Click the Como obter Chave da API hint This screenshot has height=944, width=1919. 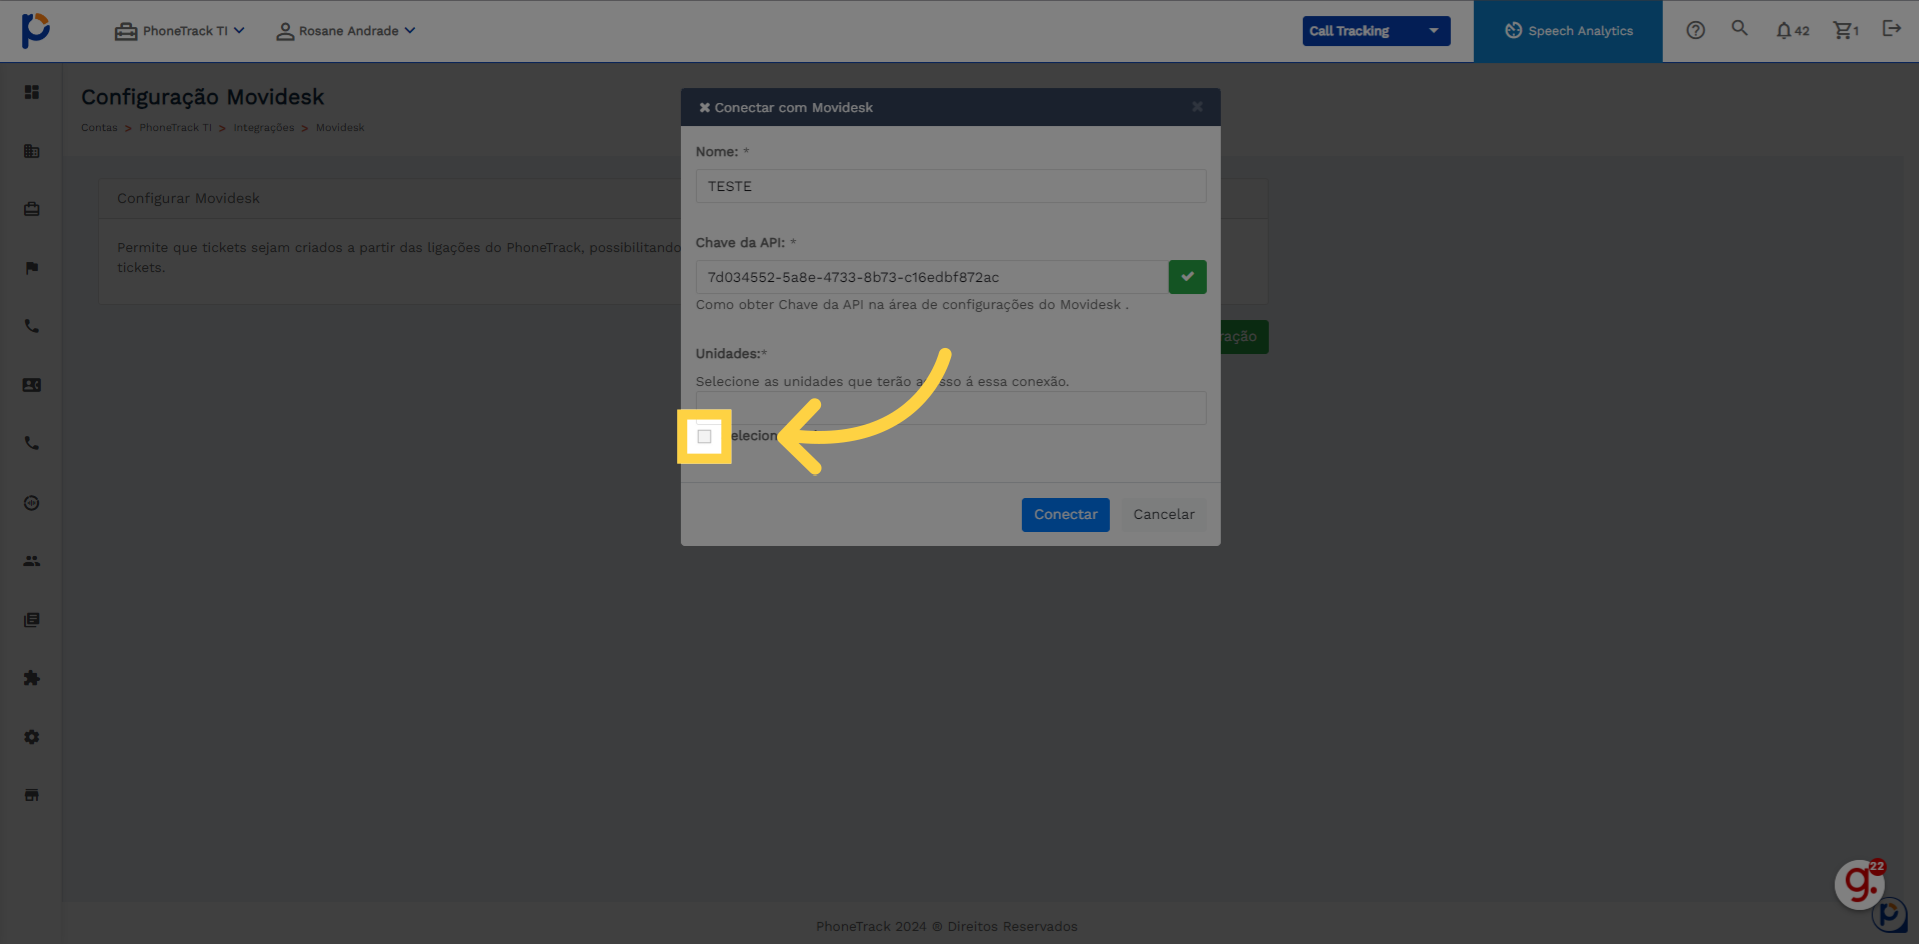click(912, 305)
